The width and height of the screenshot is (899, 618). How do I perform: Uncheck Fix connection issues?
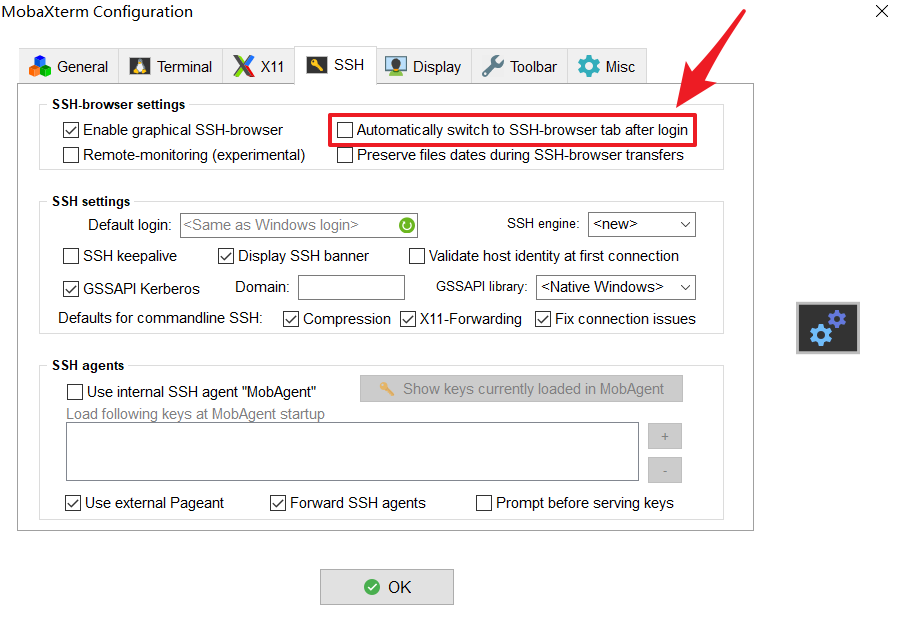(x=543, y=319)
